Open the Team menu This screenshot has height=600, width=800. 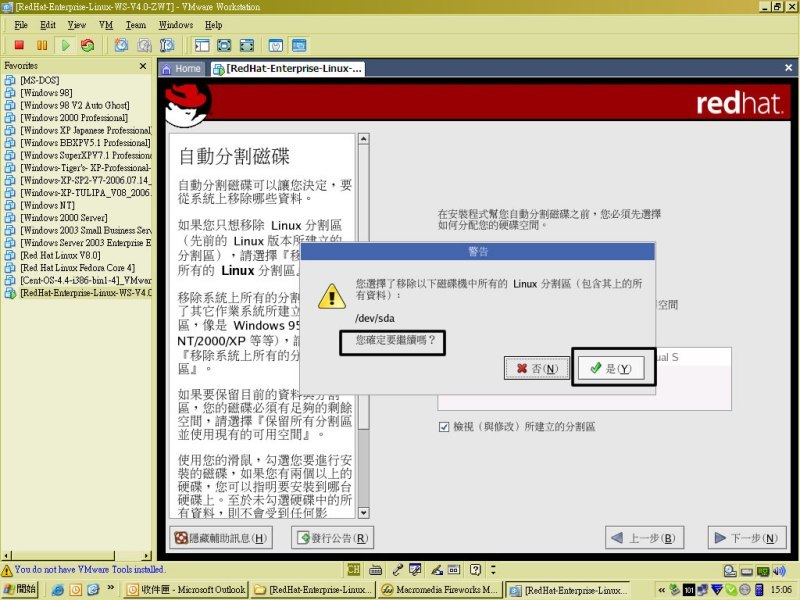click(136, 25)
